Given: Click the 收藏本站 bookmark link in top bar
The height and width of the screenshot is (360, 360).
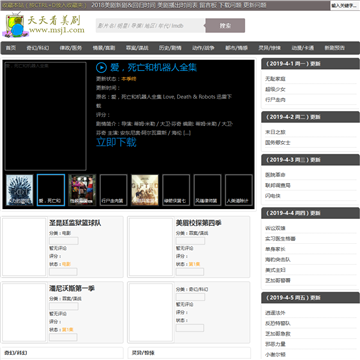Looking at the screenshot, I should (x=44, y=5).
